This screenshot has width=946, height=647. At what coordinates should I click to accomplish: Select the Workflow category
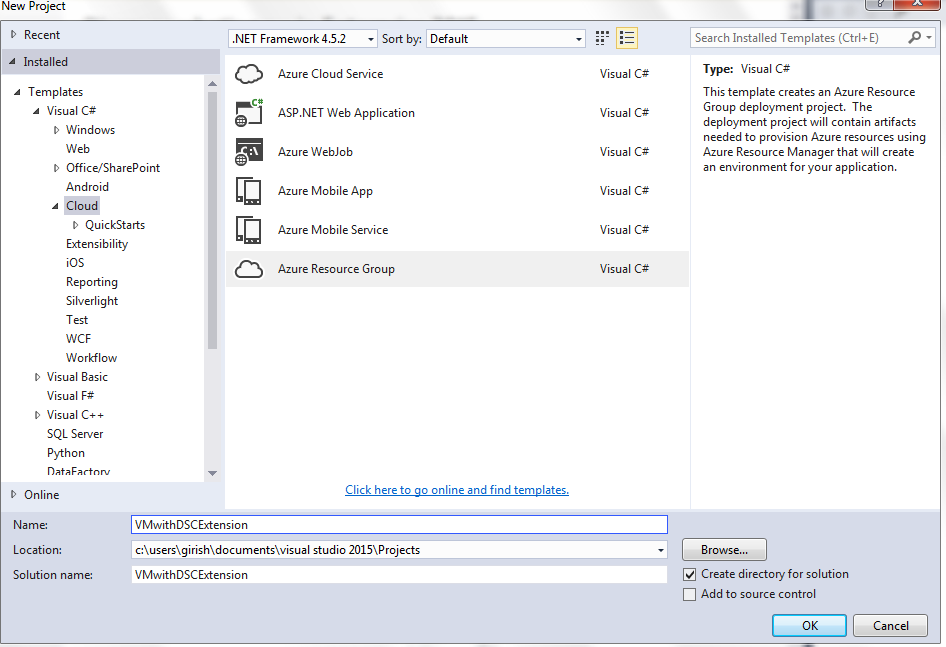point(91,358)
